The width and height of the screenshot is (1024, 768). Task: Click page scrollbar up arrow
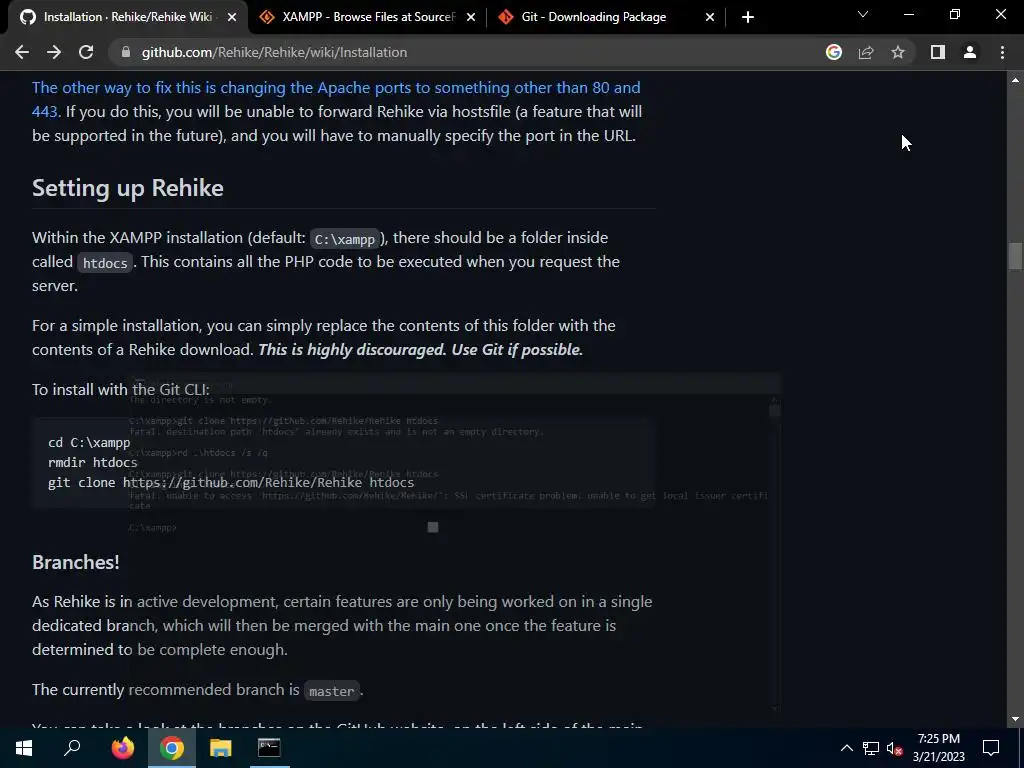(1015, 80)
